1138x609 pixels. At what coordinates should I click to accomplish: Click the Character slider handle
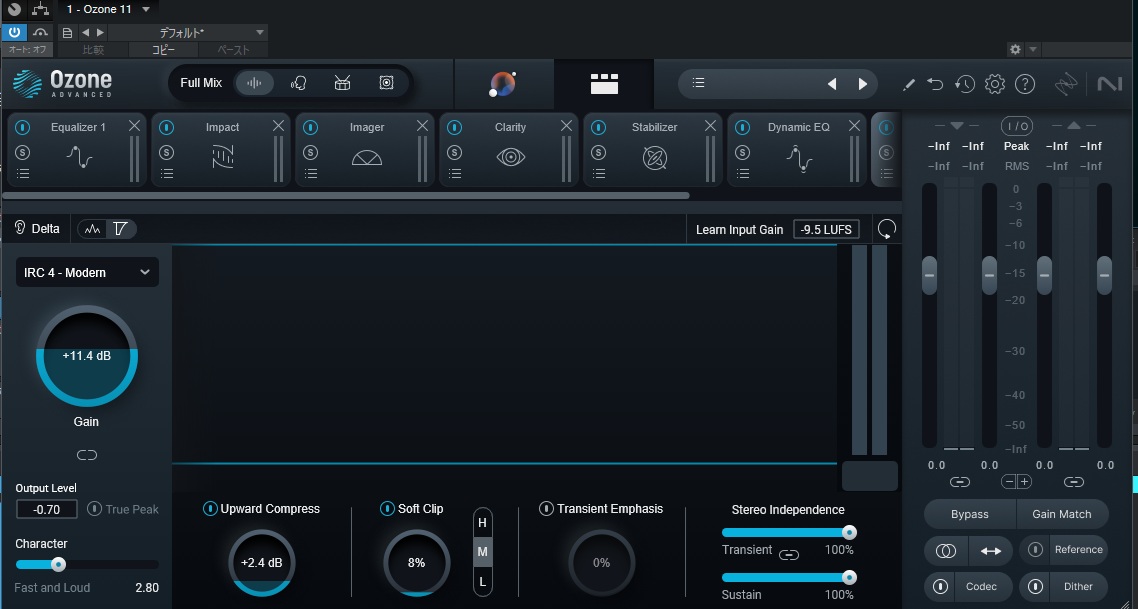tap(59, 564)
